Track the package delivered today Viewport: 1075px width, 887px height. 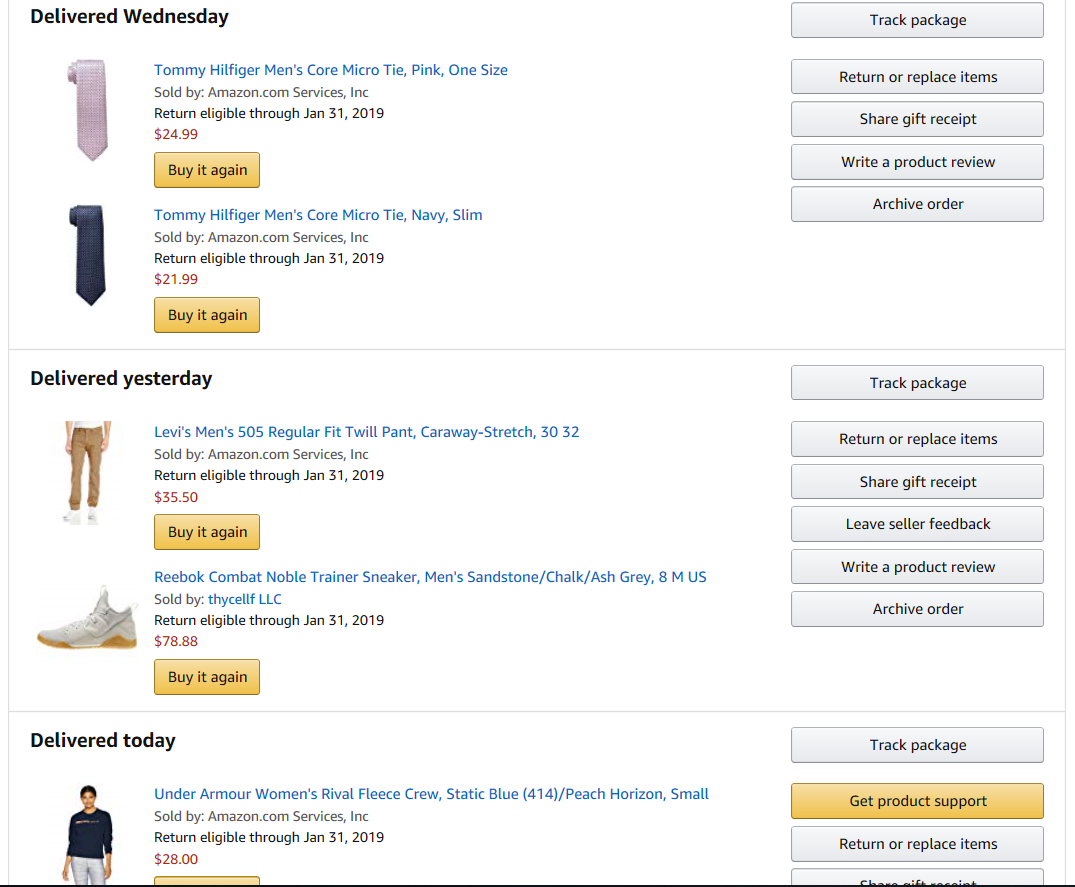(917, 745)
